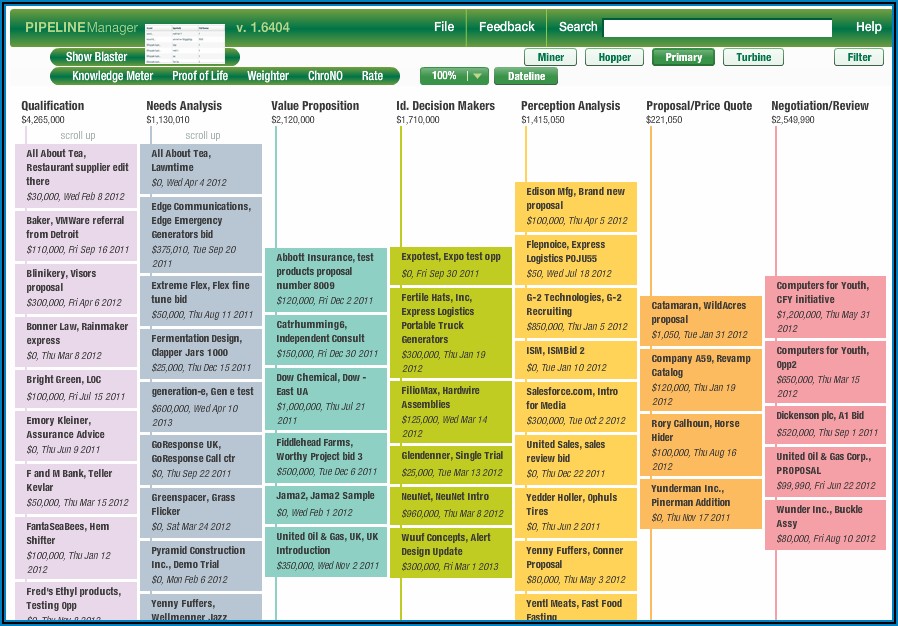Click the Dateline button
898x626 pixels.
526,76
